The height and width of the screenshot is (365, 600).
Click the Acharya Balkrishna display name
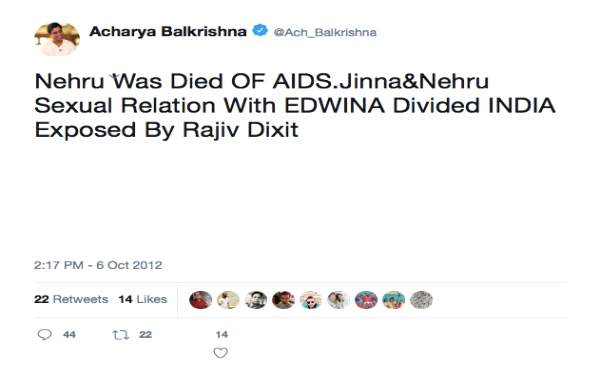(168, 31)
